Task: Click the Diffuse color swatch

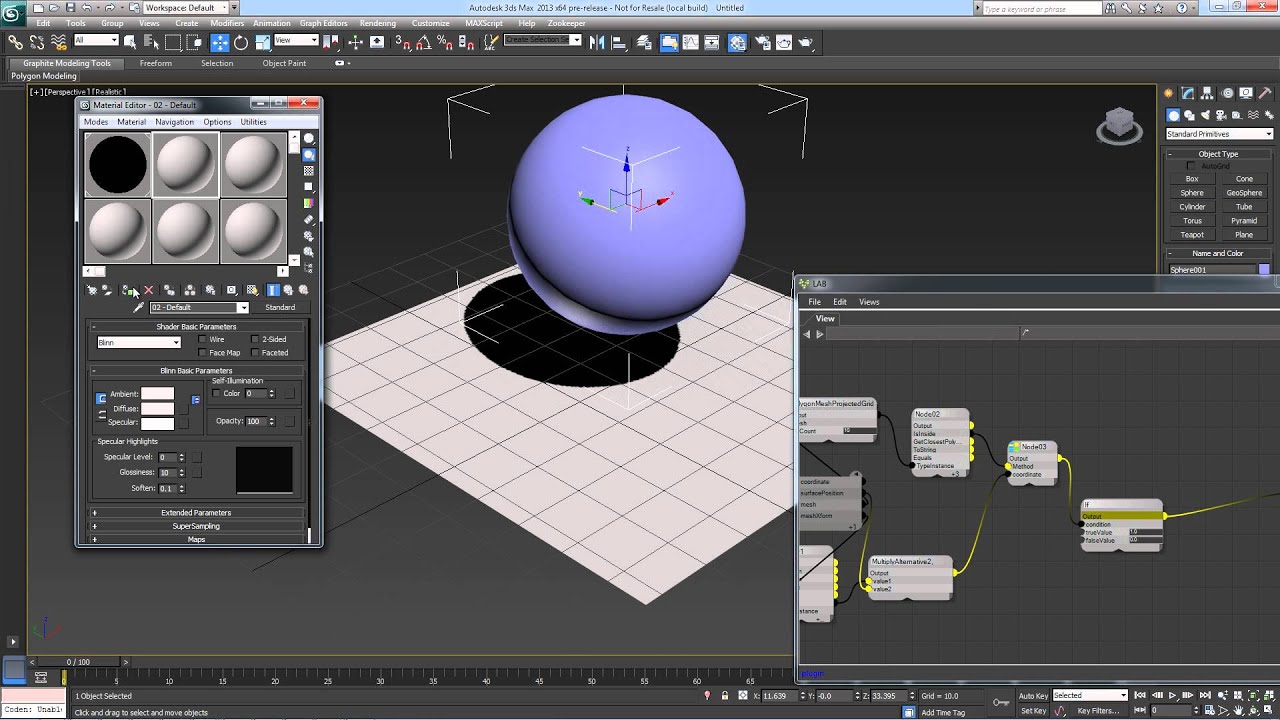Action: [157, 409]
